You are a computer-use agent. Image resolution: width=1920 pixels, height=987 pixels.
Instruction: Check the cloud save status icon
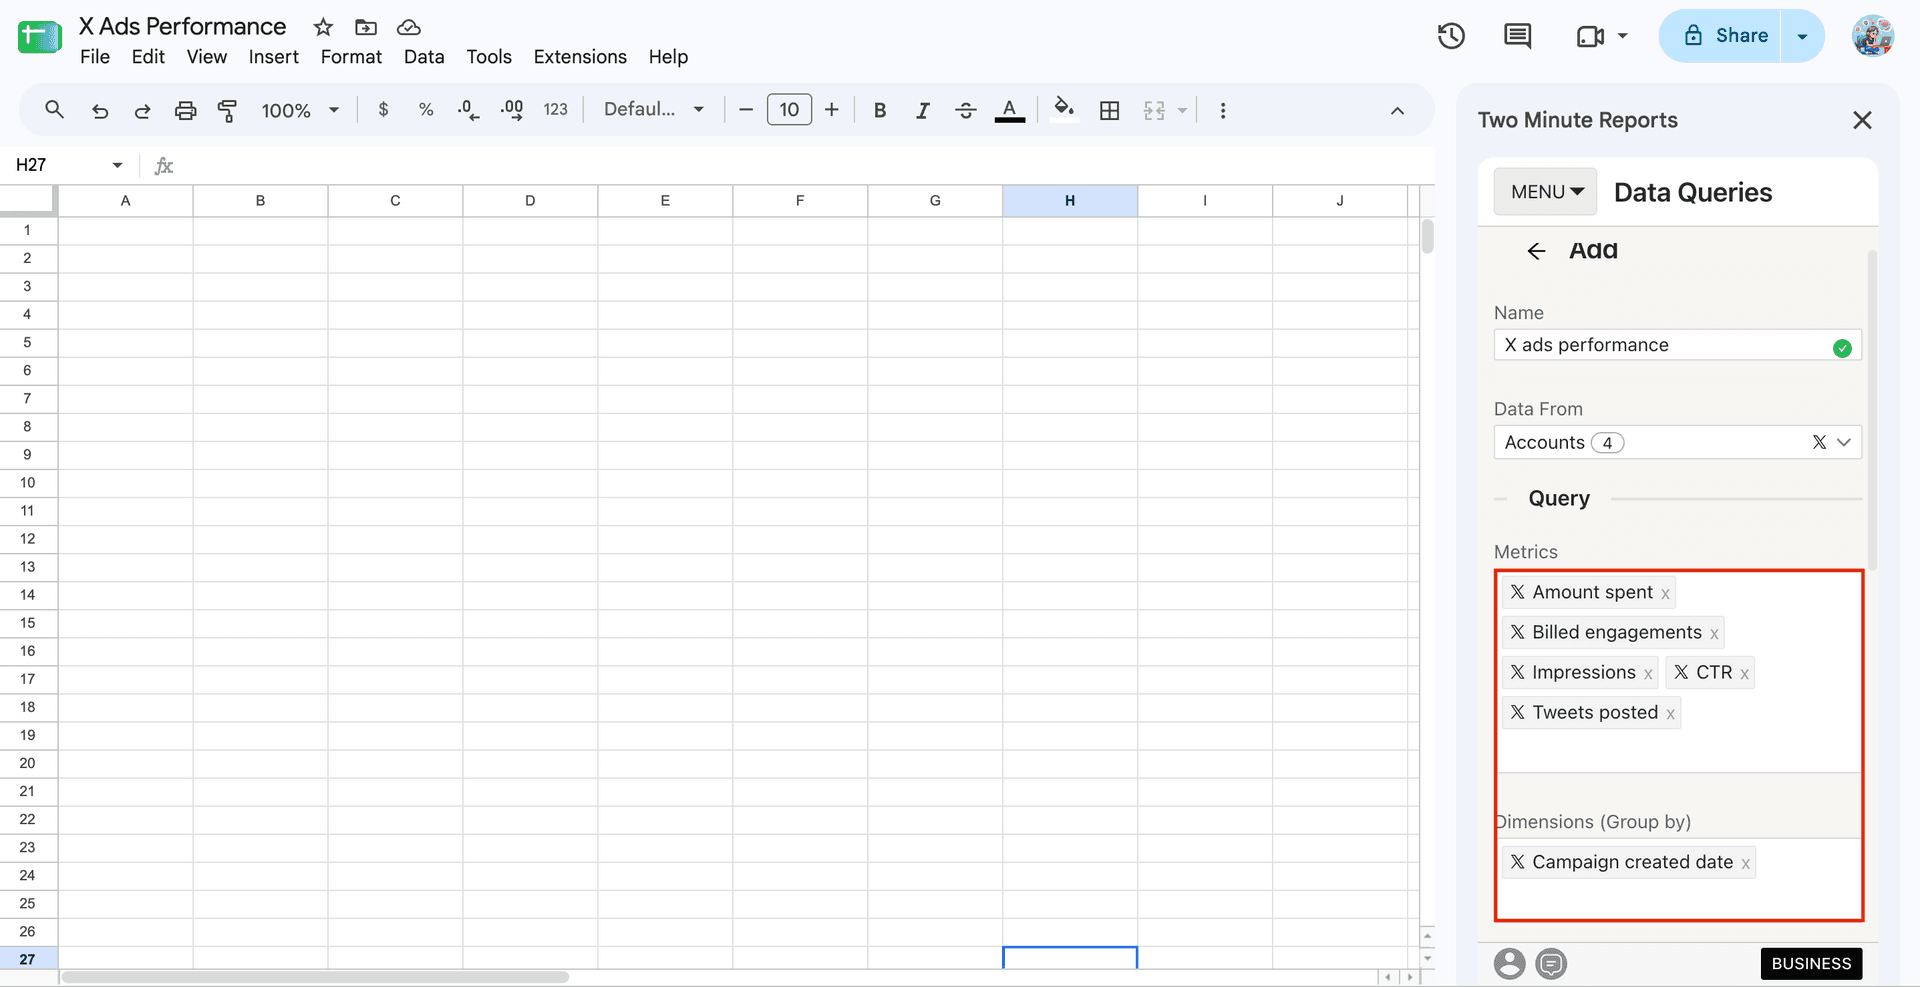[x=408, y=27]
